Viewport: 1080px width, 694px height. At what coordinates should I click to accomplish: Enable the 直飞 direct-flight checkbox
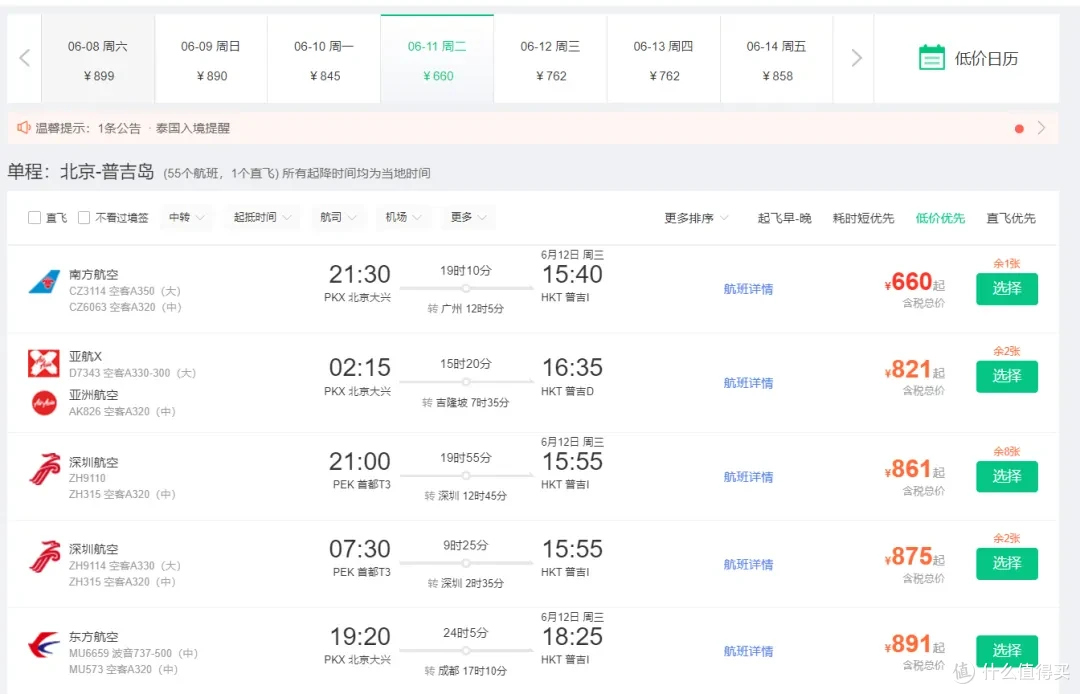click(x=34, y=218)
